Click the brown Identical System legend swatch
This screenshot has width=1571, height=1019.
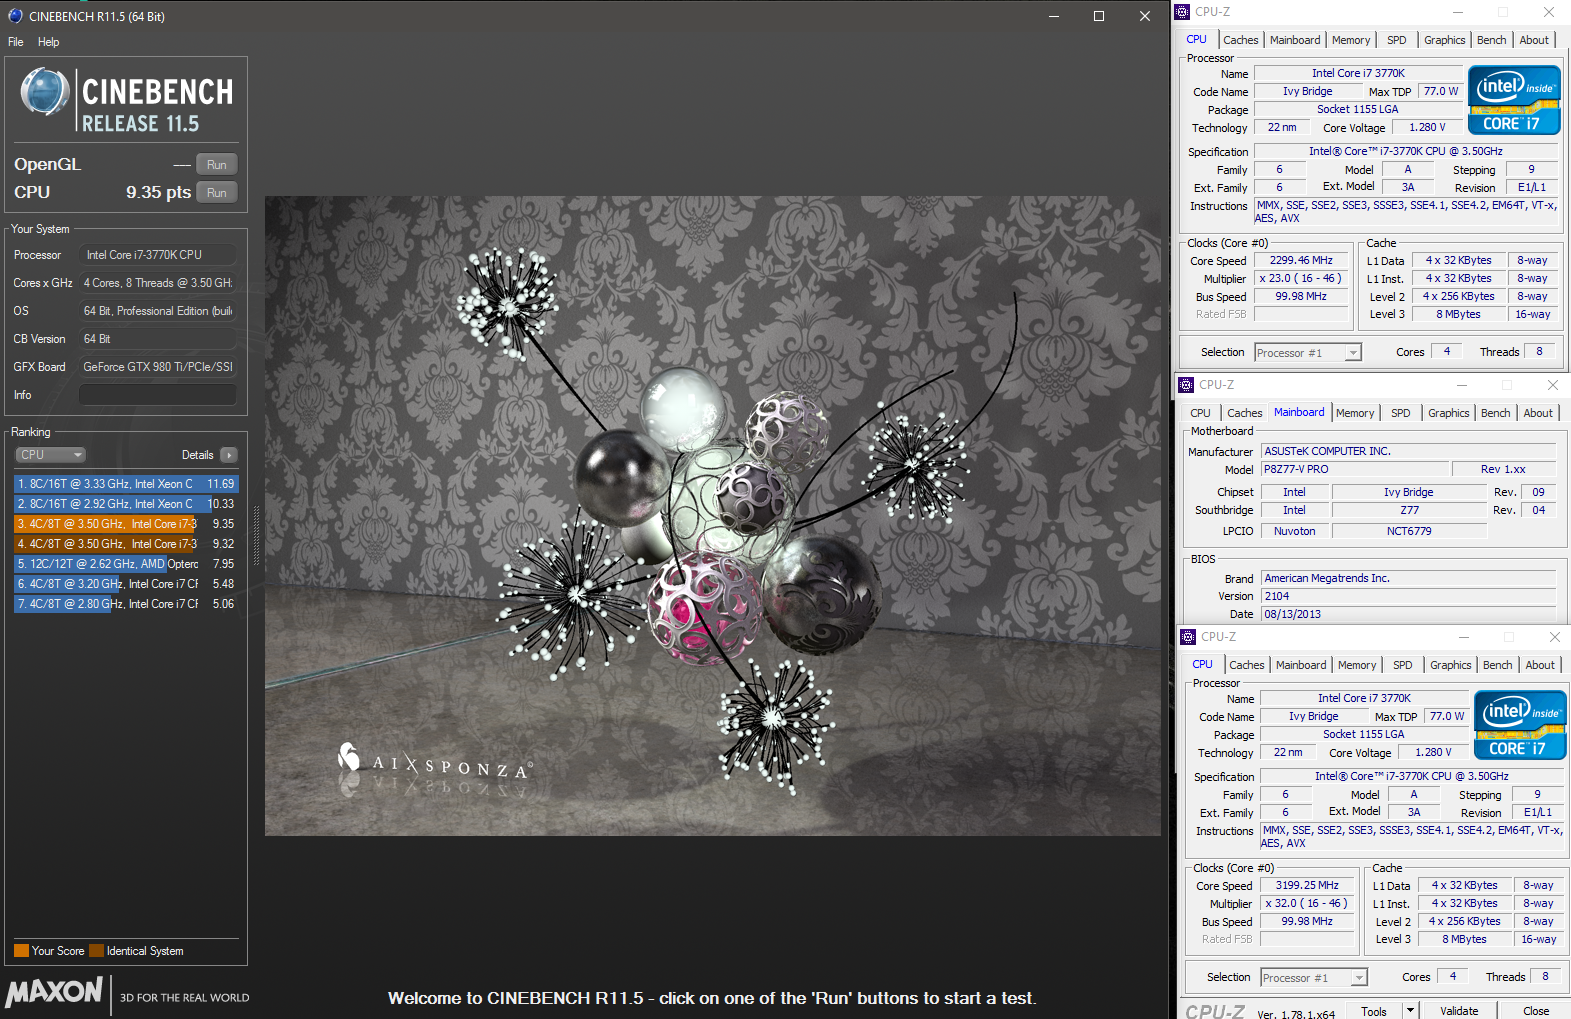tap(96, 951)
